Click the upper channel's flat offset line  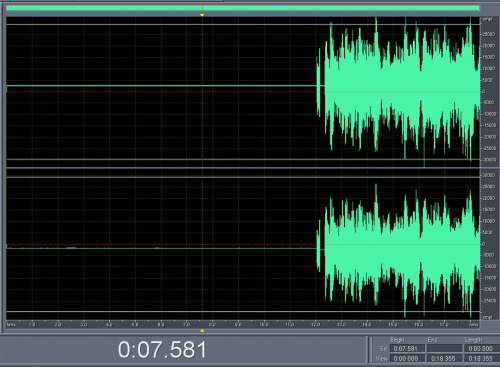tap(161, 86)
